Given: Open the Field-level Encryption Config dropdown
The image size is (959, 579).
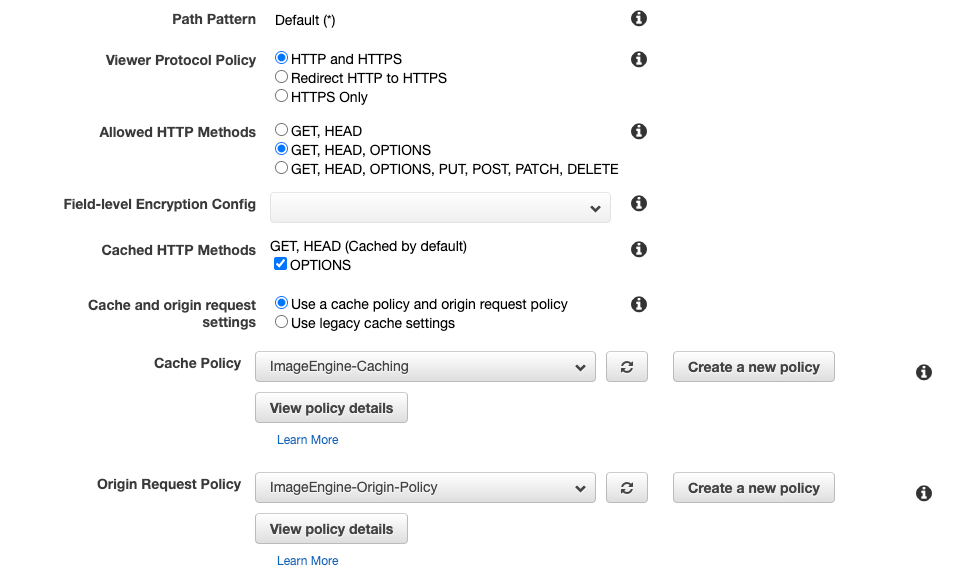Looking at the screenshot, I should [x=440, y=207].
